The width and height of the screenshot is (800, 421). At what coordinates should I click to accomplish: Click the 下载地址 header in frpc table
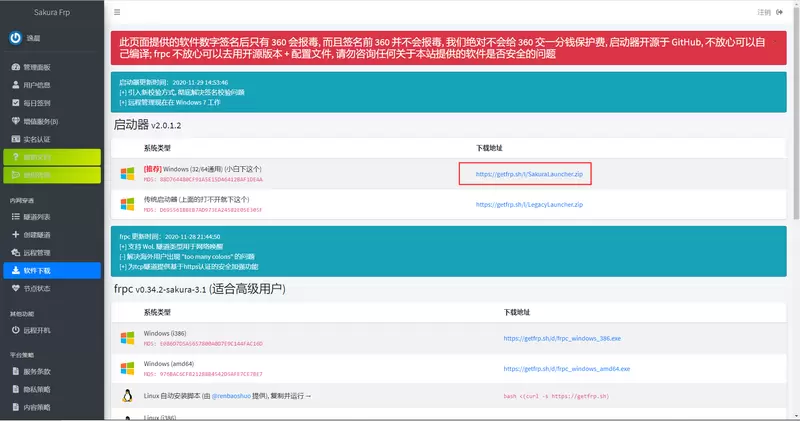517,312
